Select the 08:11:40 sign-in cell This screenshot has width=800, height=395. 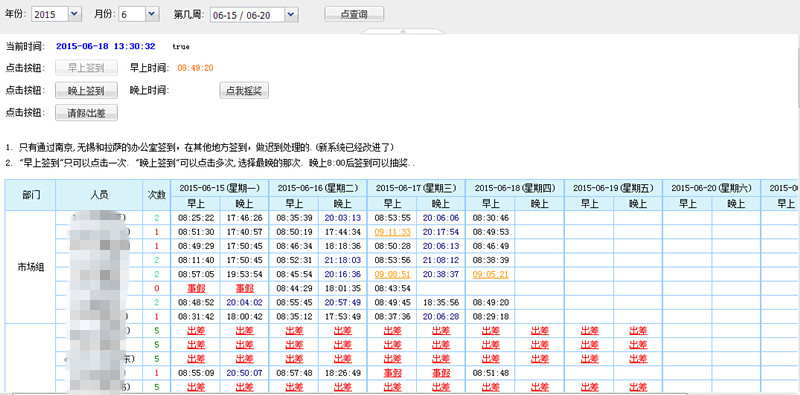195,260
